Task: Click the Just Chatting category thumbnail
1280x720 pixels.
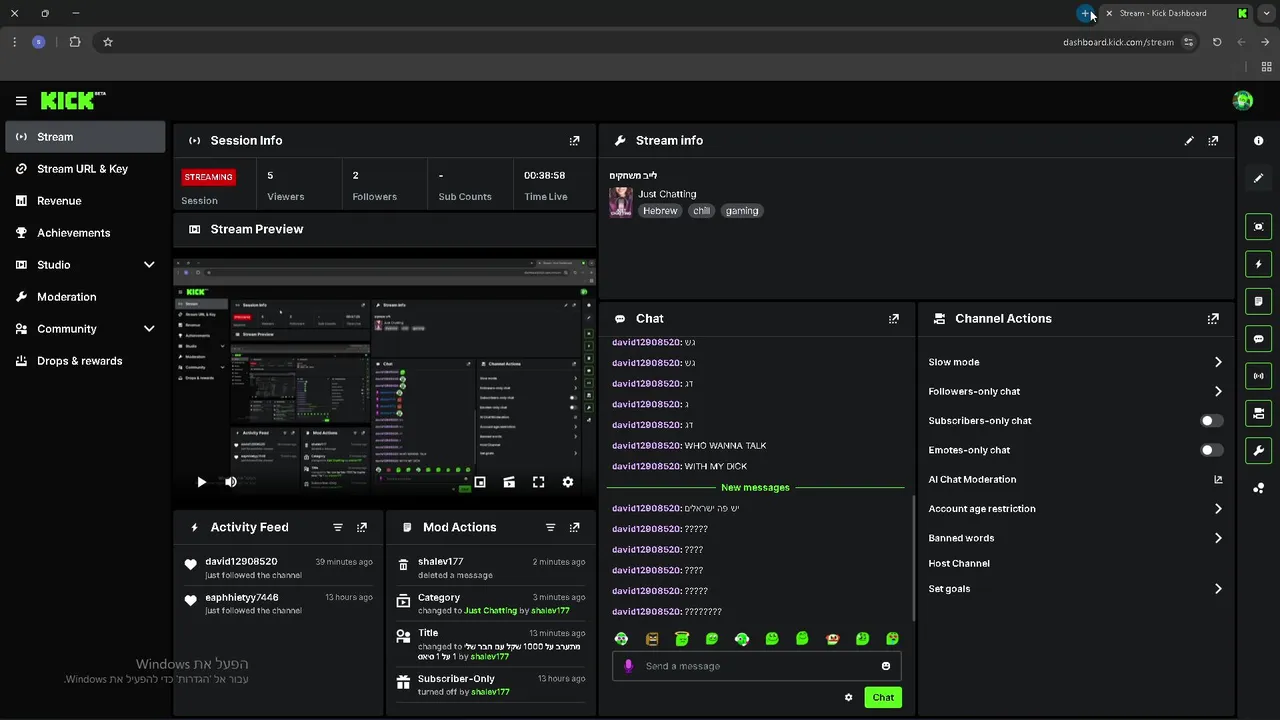Action: pos(621,202)
